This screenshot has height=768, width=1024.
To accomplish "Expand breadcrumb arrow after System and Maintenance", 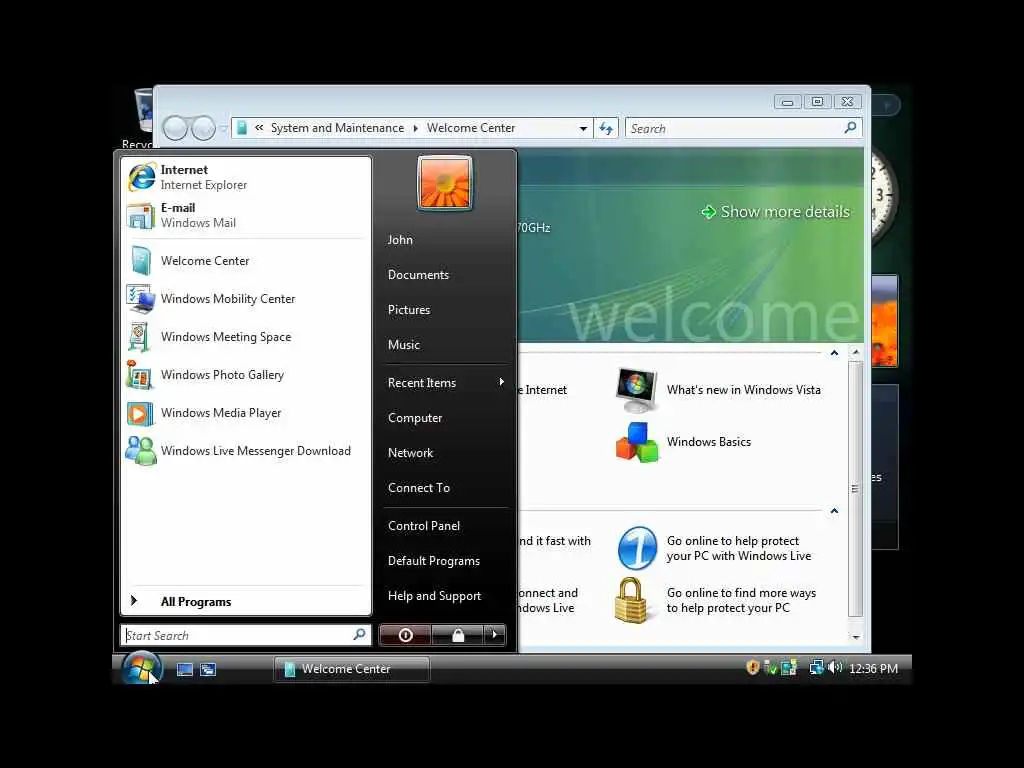I will point(415,128).
